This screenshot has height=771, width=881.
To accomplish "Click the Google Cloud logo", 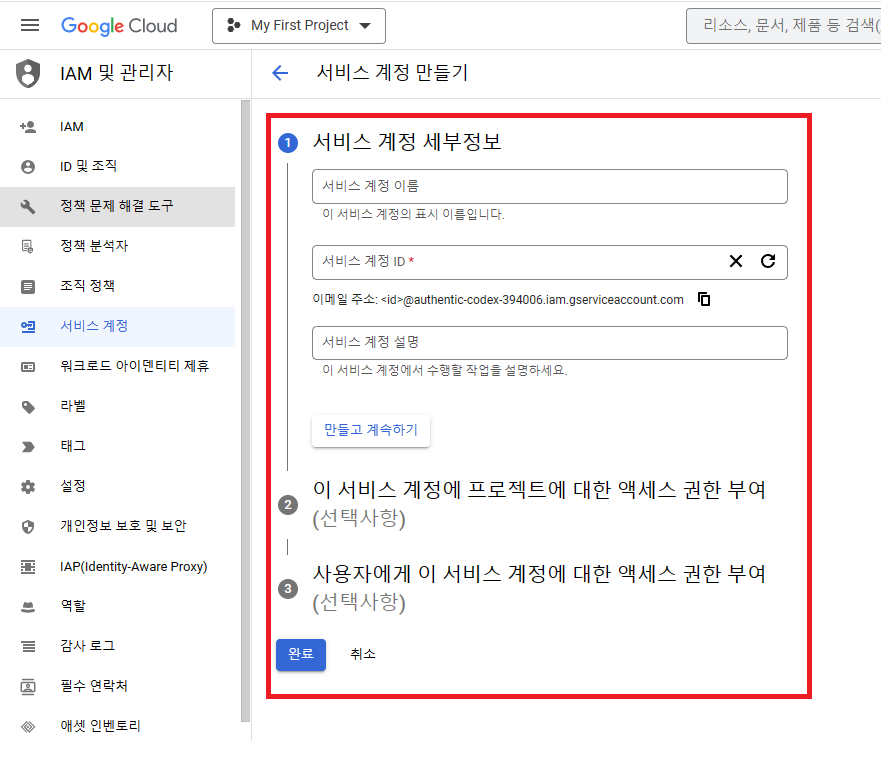I will [119, 25].
